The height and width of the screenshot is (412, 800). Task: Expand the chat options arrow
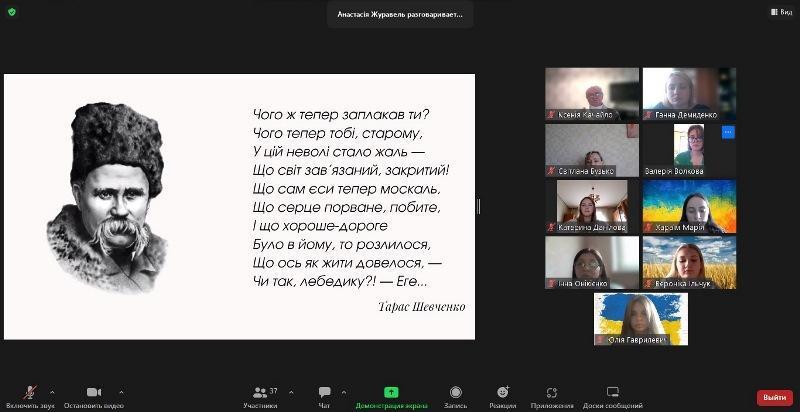tap(344, 392)
